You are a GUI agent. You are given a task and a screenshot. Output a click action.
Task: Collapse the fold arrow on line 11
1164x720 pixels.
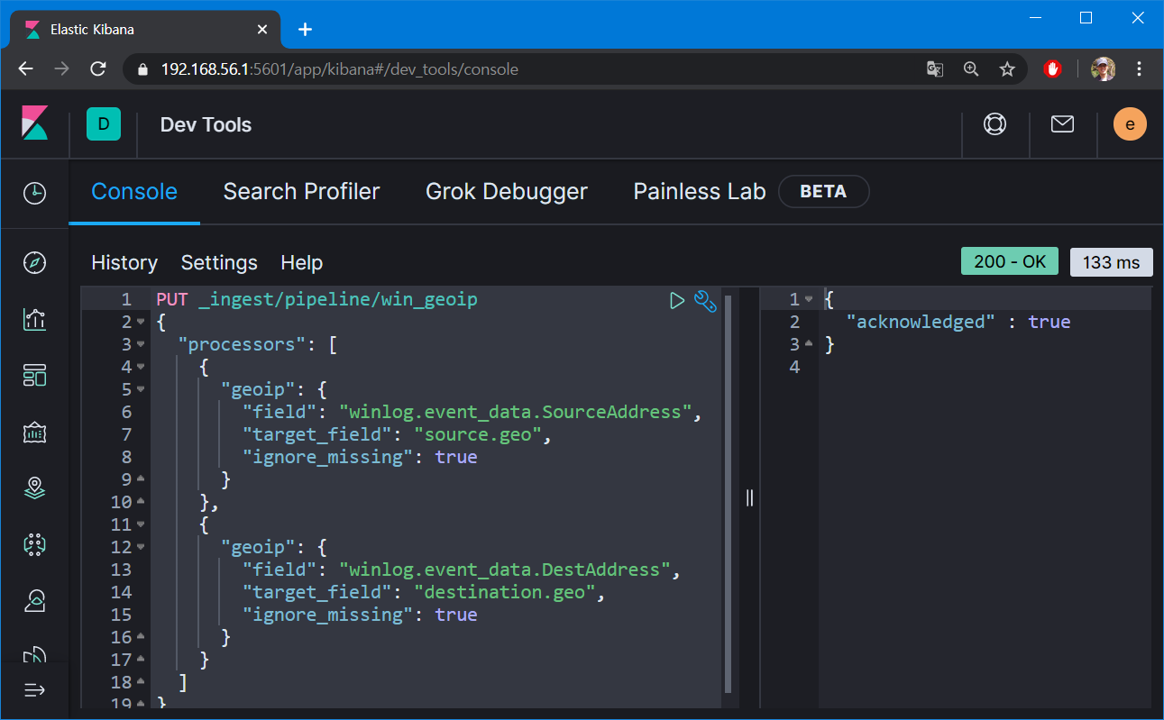pyautogui.click(x=140, y=524)
